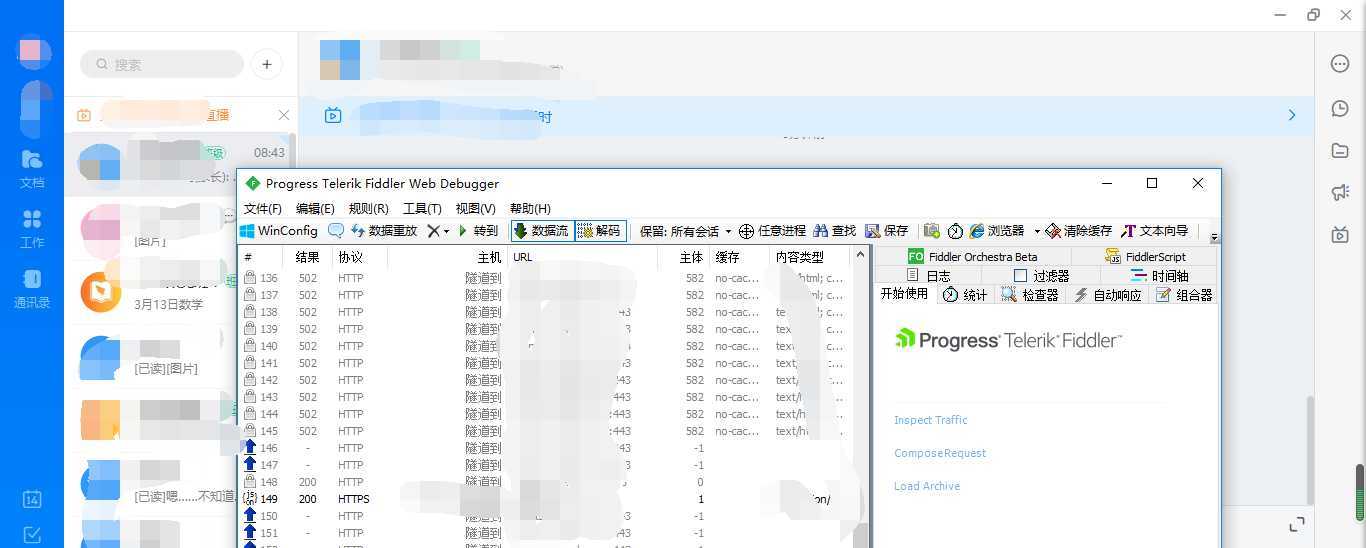Sort sessions by URL column header
Screen dimensions: 1366x548
582,257
